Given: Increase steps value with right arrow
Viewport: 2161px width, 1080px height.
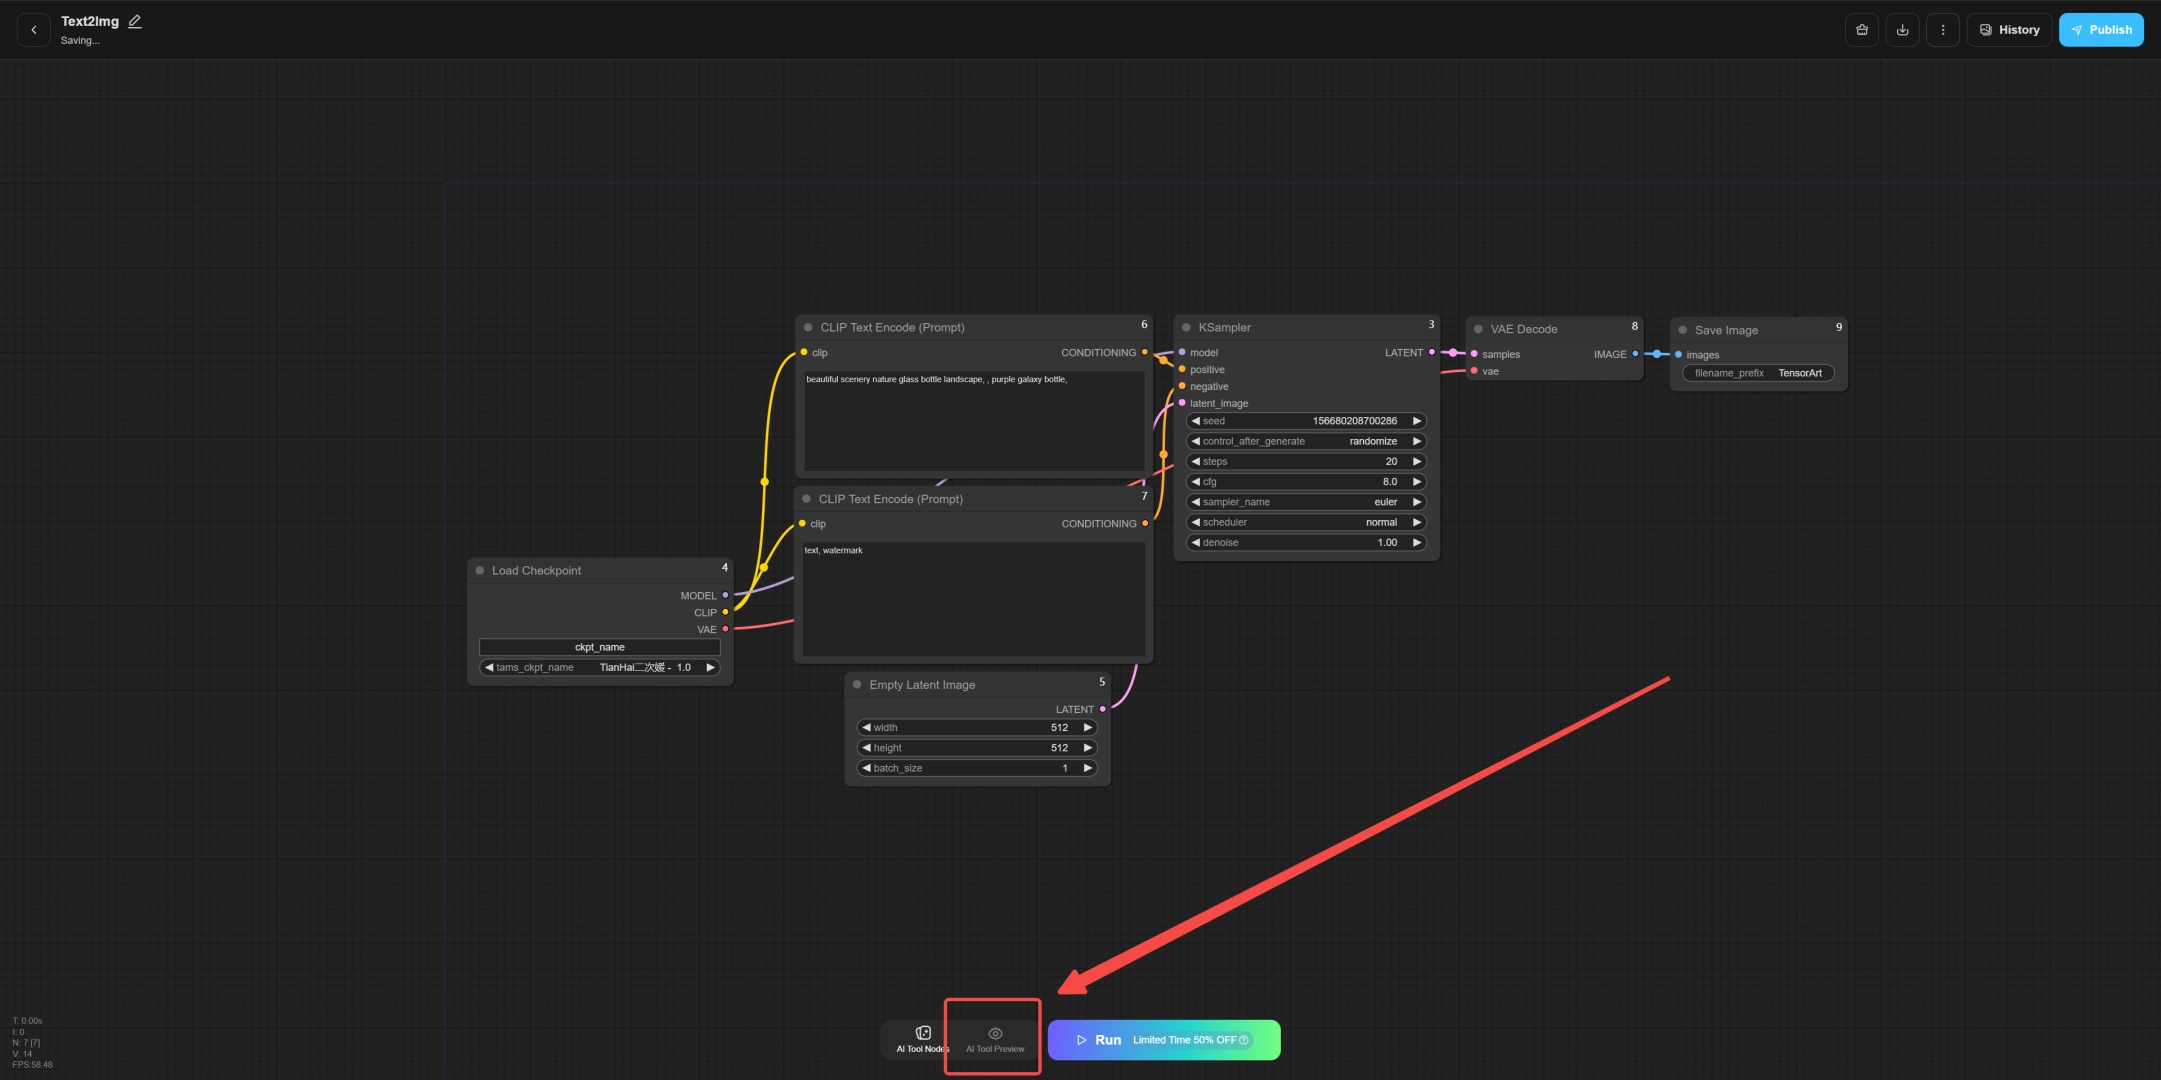Looking at the screenshot, I should coord(1417,461).
